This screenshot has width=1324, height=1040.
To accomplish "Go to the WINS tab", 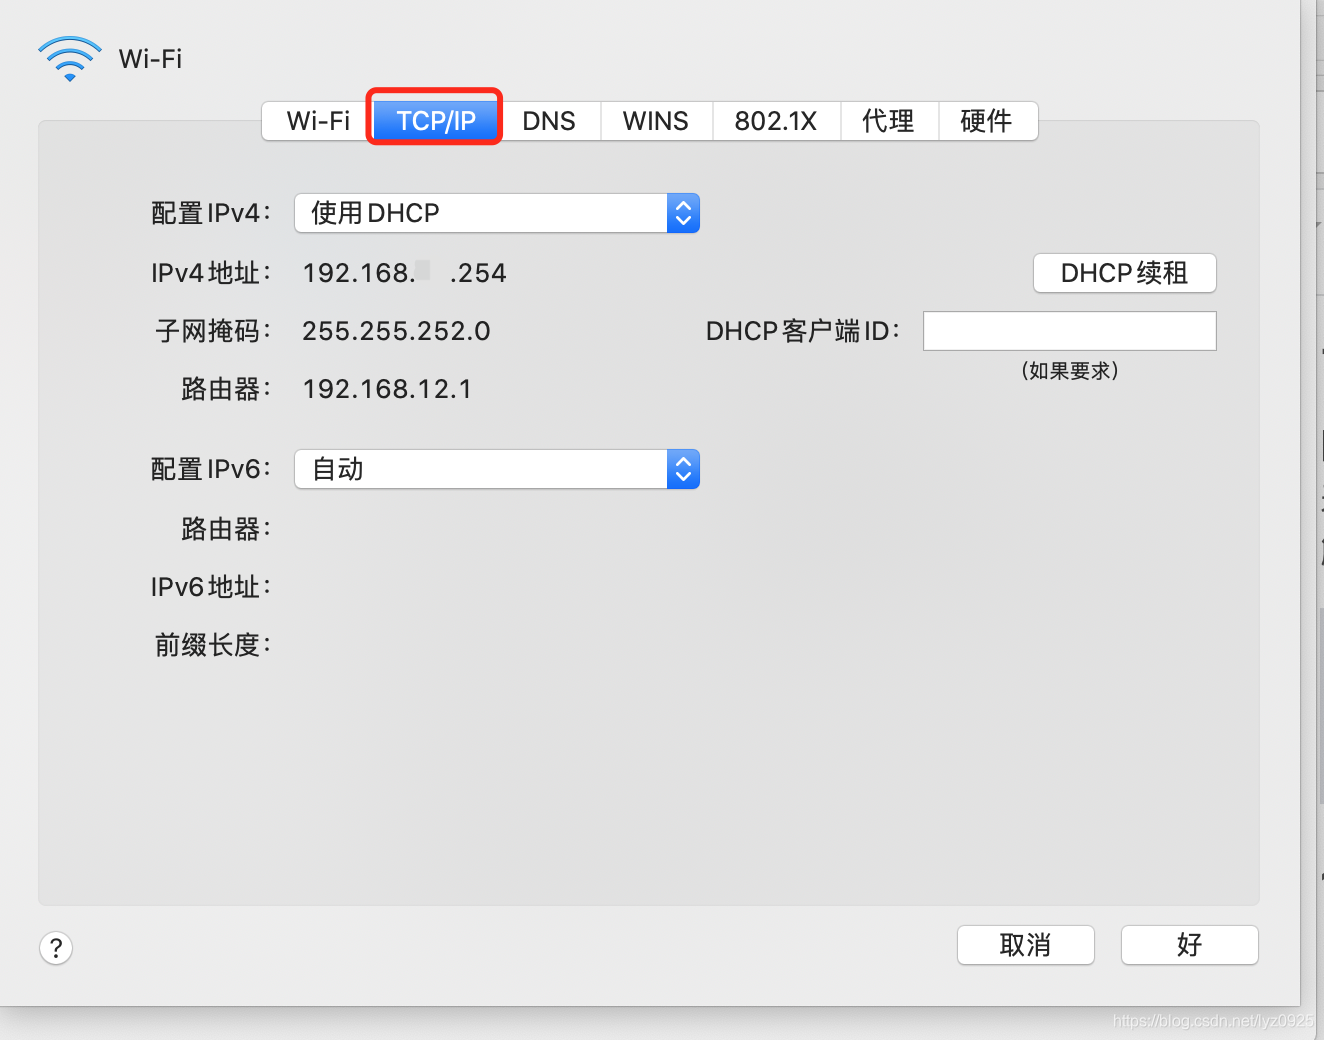I will 656,121.
